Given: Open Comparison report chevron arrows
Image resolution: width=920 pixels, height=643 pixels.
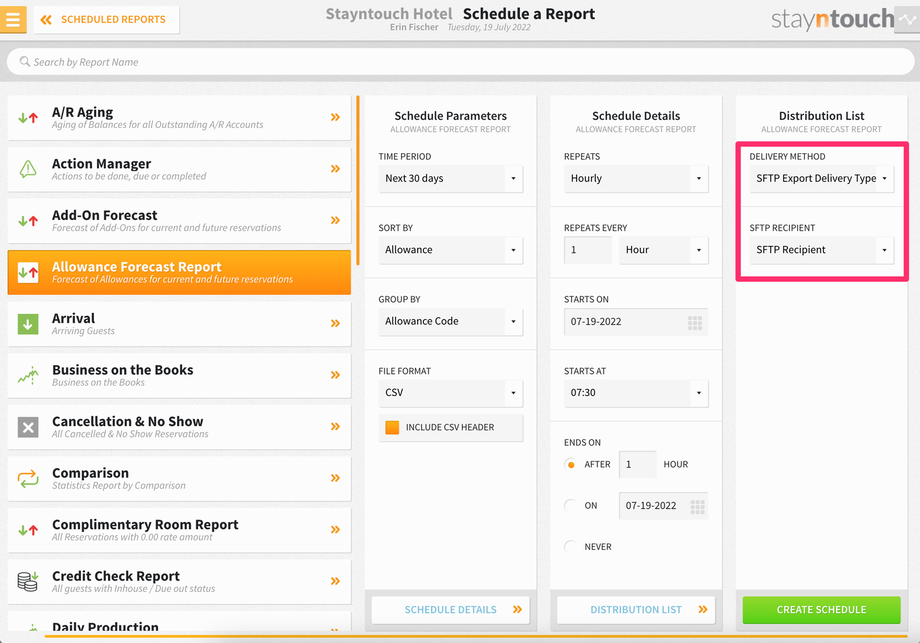Looking at the screenshot, I should click(x=335, y=478).
